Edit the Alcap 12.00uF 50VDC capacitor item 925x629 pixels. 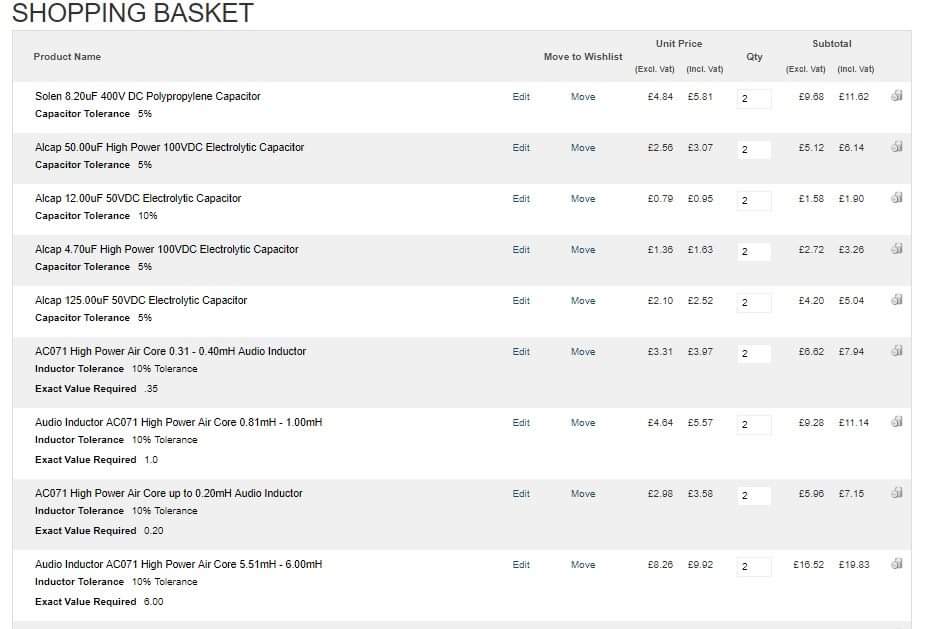tap(521, 199)
